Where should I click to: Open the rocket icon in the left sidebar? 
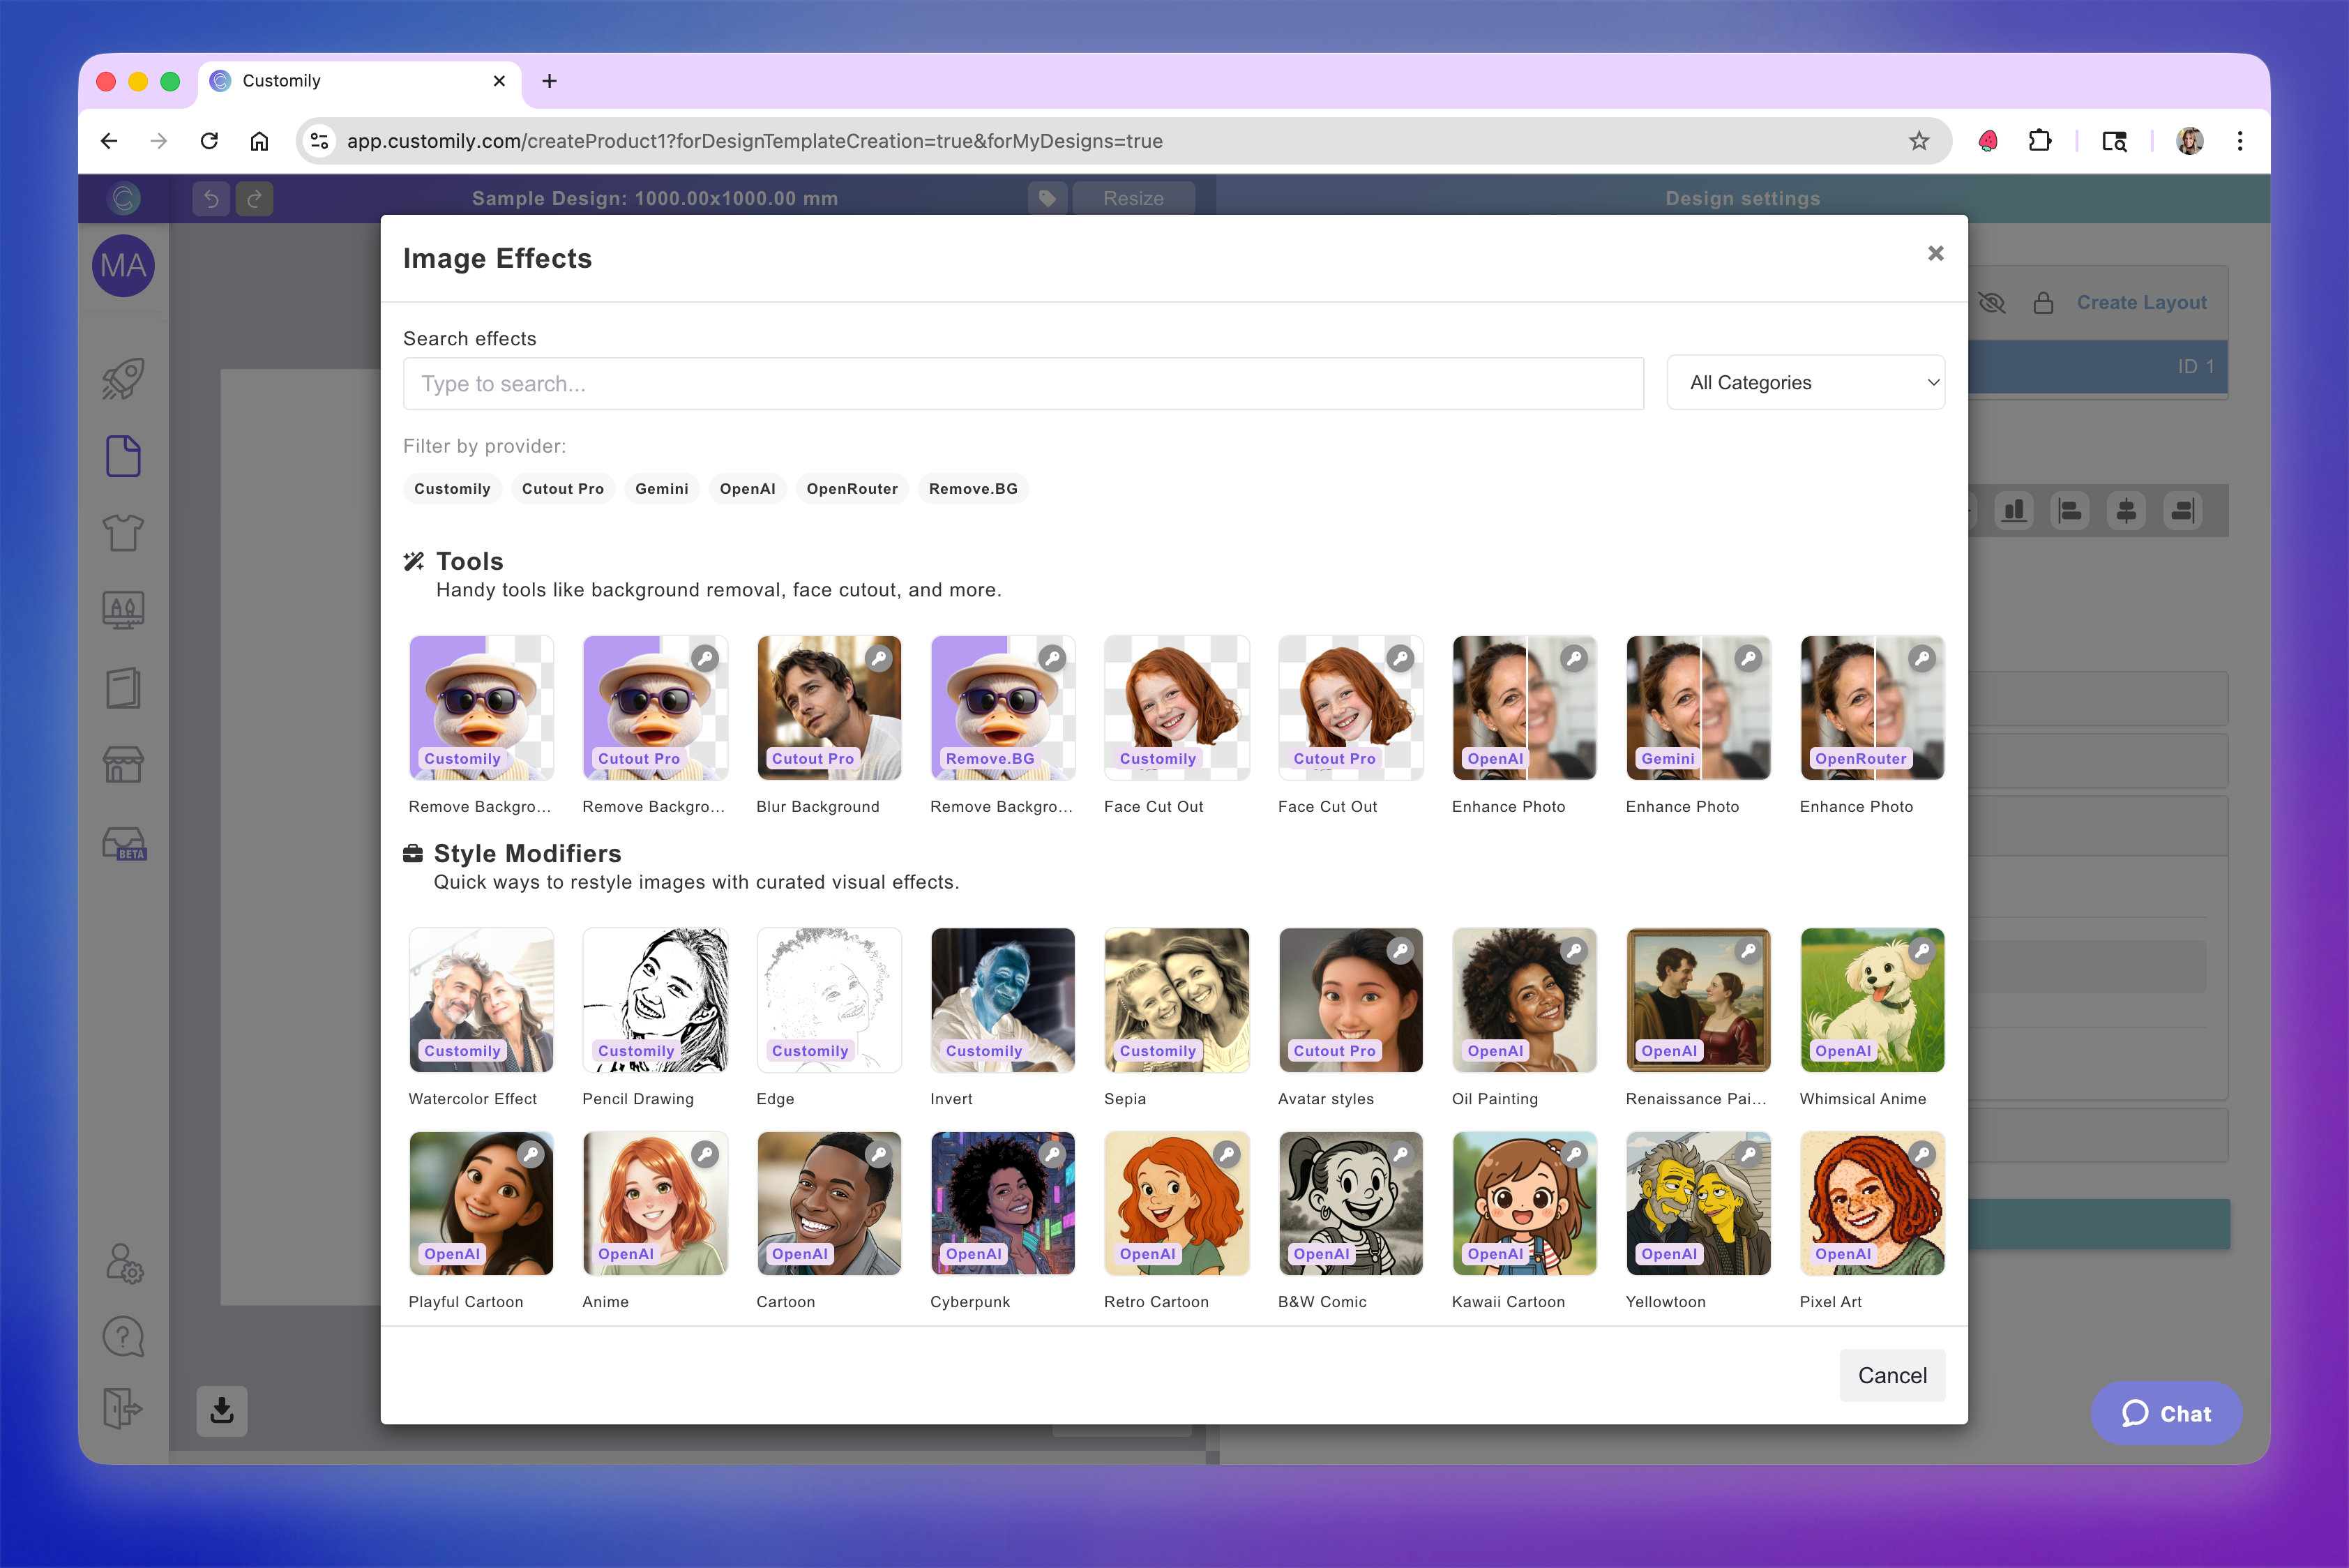[122, 378]
